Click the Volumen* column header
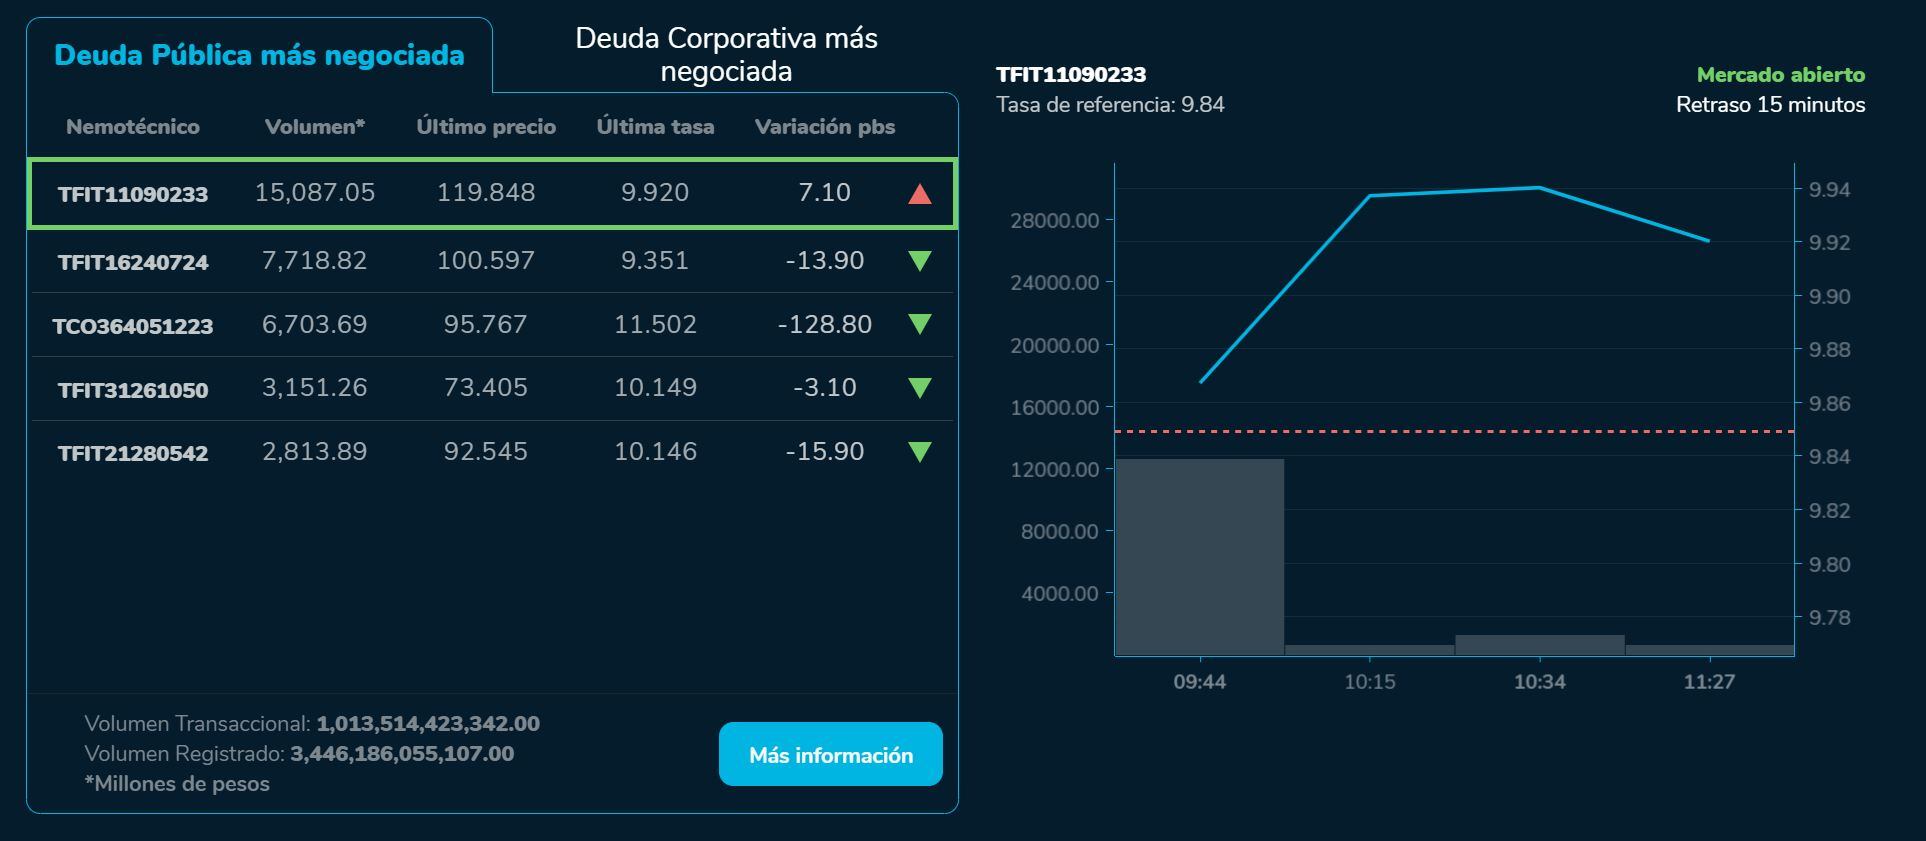Image resolution: width=1926 pixels, height=841 pixels. (315, 127)
